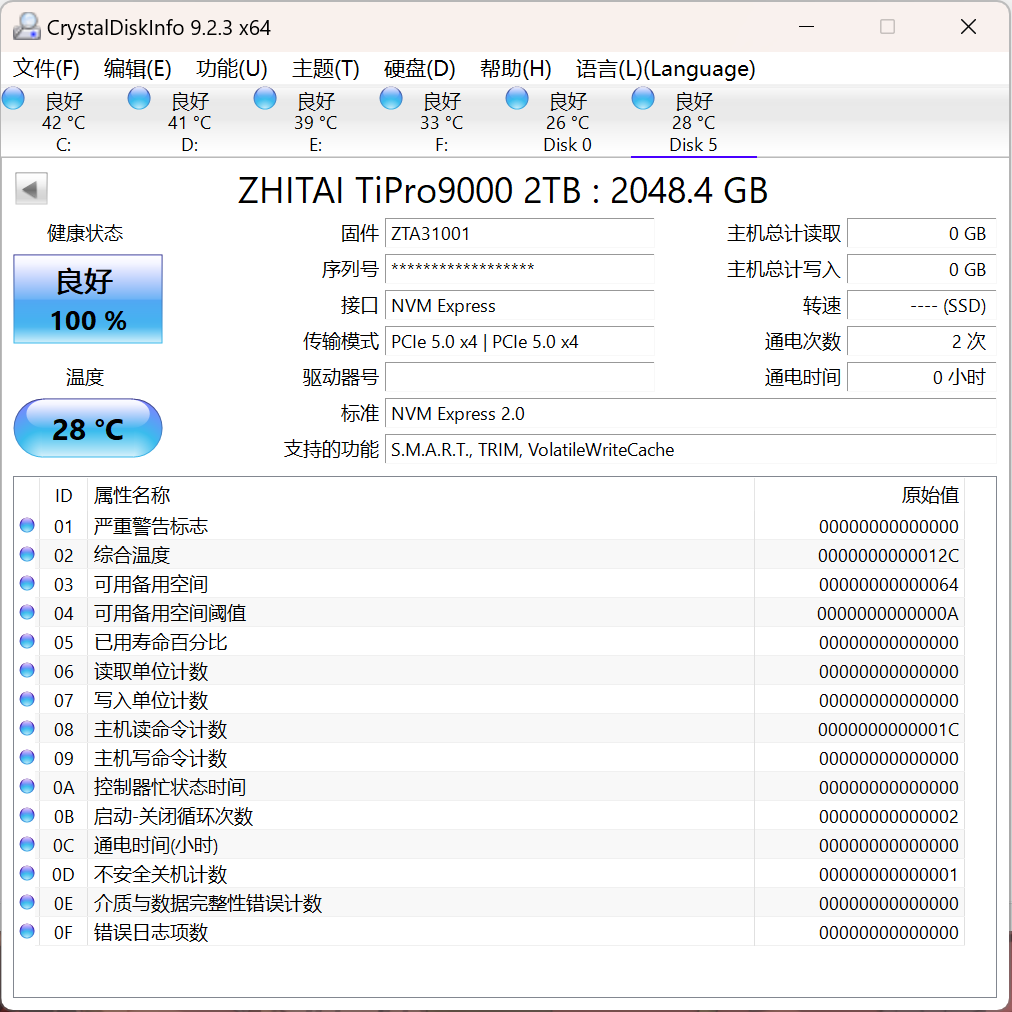1012x1012 pixels.
Task: Click the status dot above Disk 5 tab
Action: 642,98
